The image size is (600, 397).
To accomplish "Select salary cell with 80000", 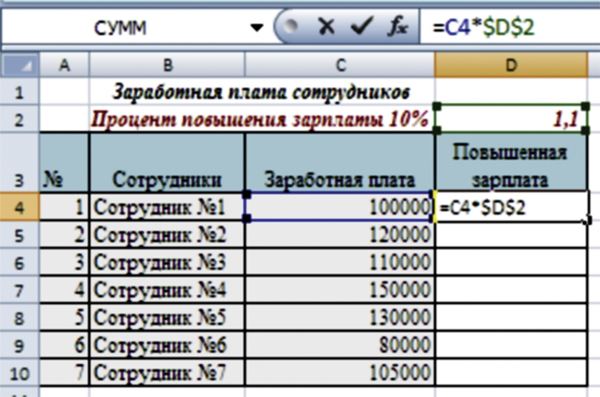I will (340, 345).
